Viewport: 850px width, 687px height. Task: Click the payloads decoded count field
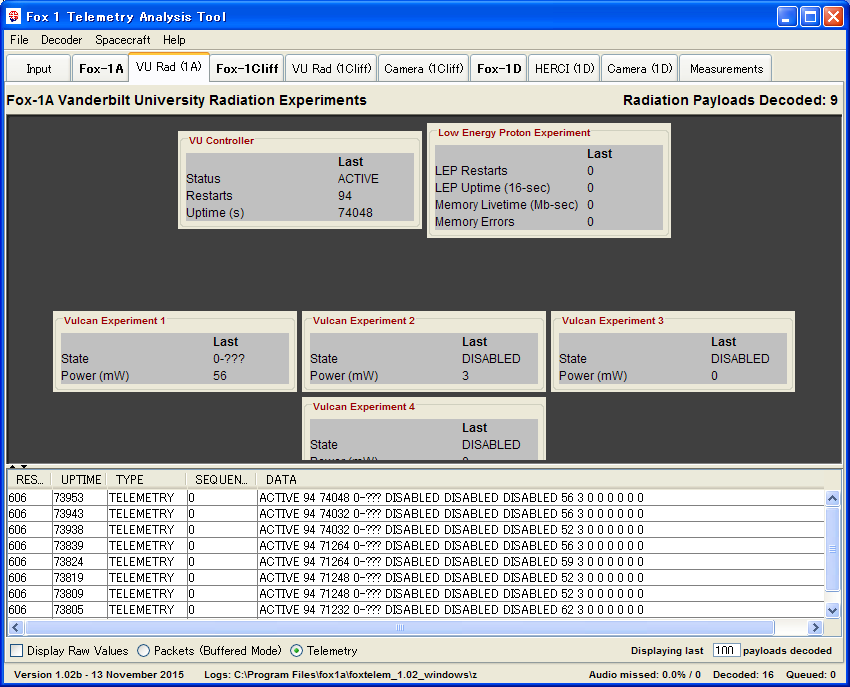(x=726, y=650)
